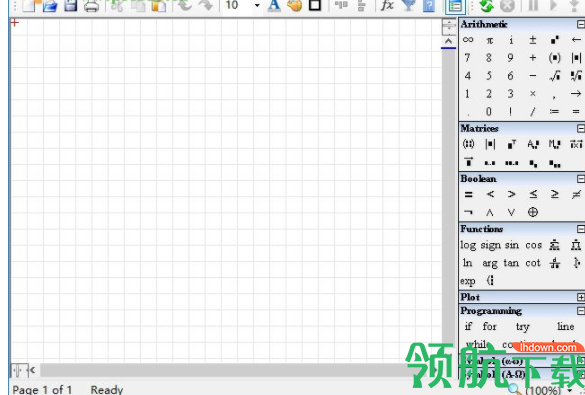Insert a function with fx icon
Viewport: 585px width, 395px height.
(387, 5)
